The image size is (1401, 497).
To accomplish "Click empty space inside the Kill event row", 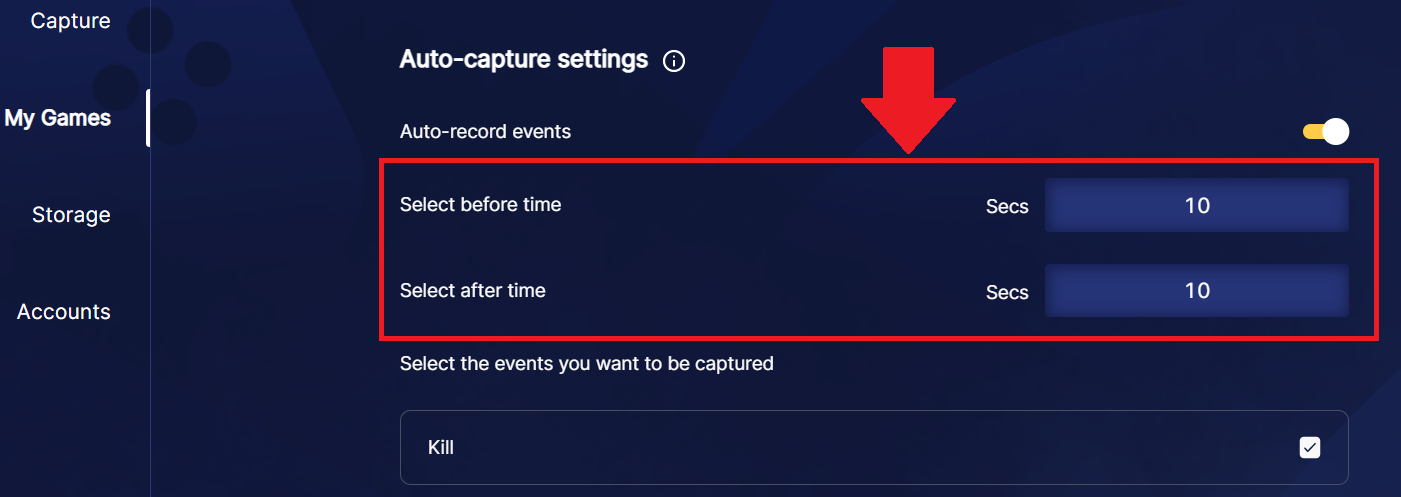I will pyautogui.click(x=850, y=447).
